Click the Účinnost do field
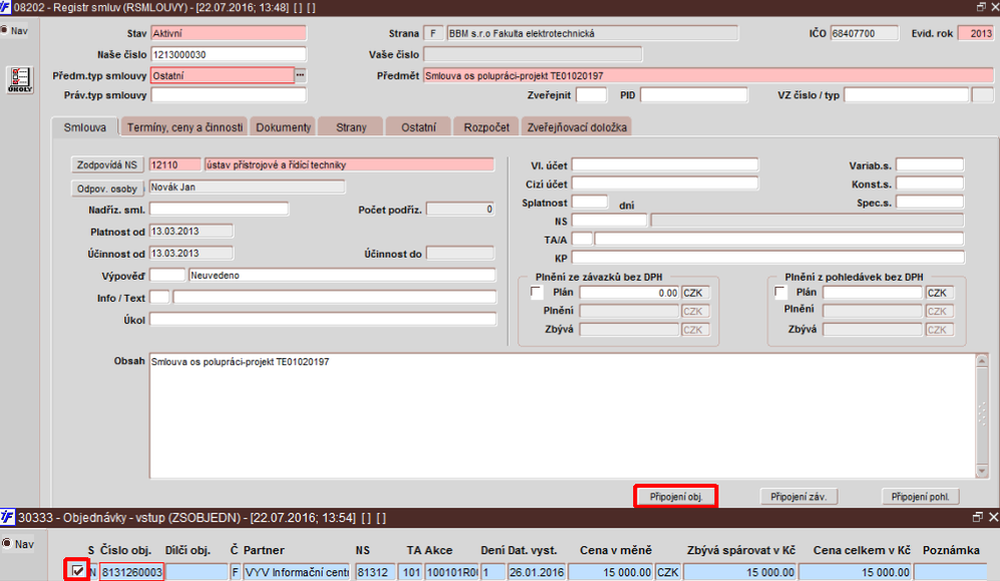 click(x=460, y=253)
